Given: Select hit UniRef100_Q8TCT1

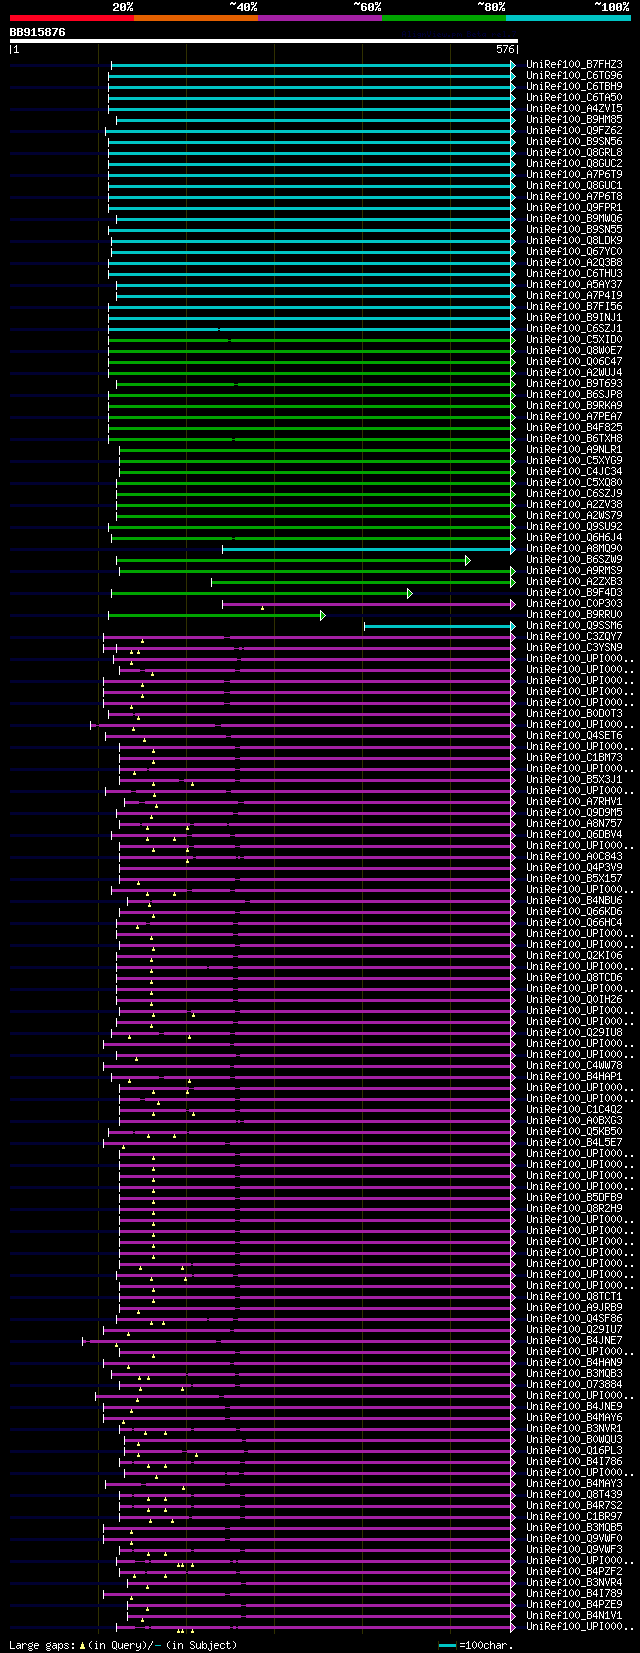Looking at the screenshot, I should (574, 1296).
